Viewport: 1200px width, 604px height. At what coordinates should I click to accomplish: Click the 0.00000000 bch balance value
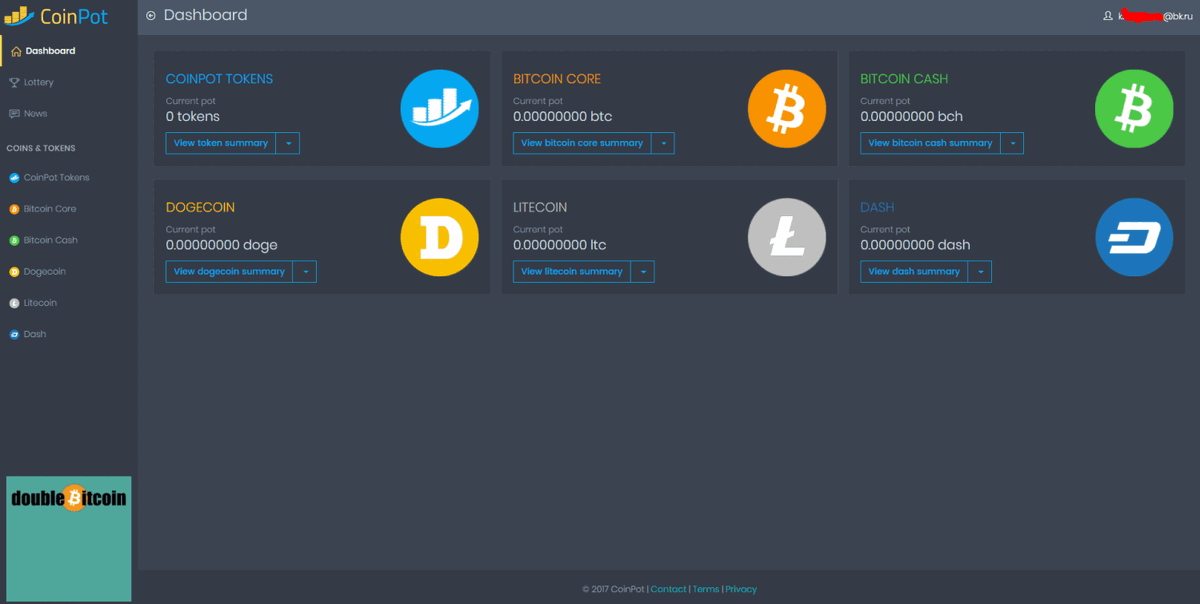pyautogui.click(x=911, y=117)
